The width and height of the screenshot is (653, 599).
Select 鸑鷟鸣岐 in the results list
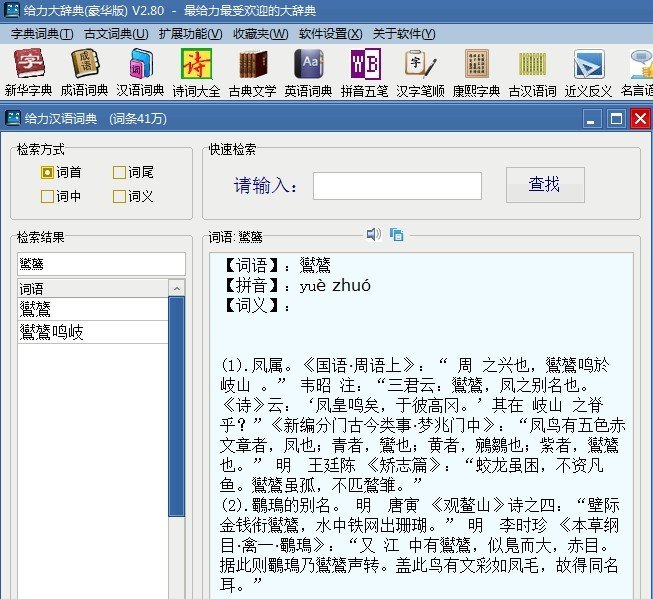tap(93, 332)
